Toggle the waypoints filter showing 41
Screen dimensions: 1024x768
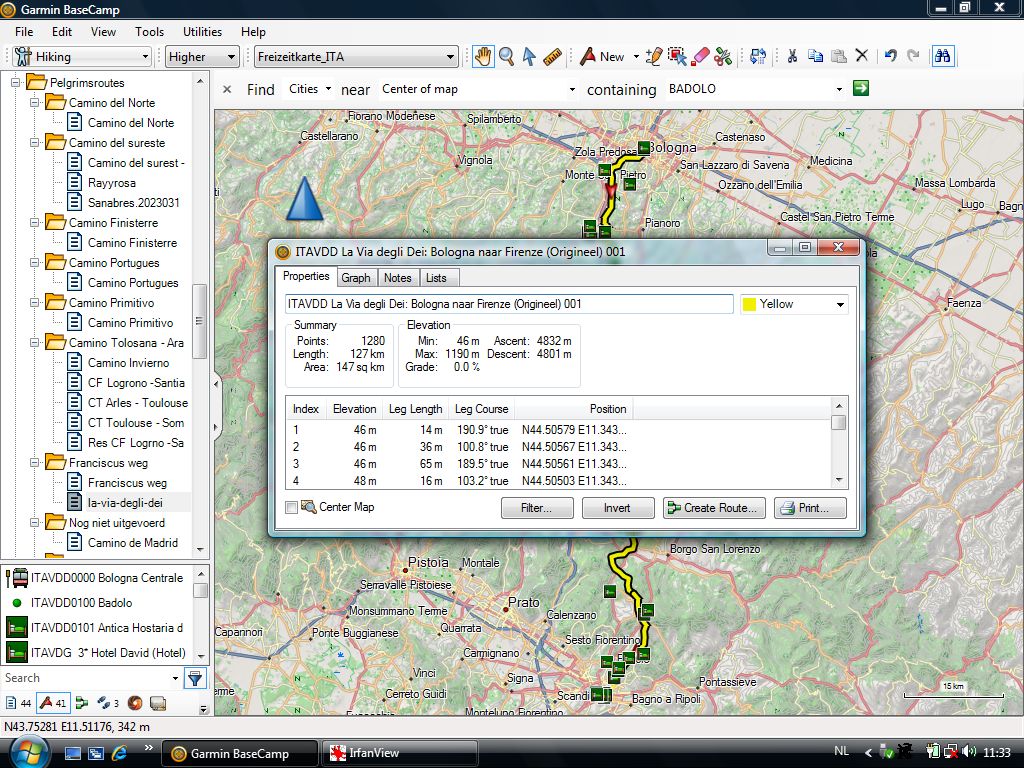click(x=52, y=703)
